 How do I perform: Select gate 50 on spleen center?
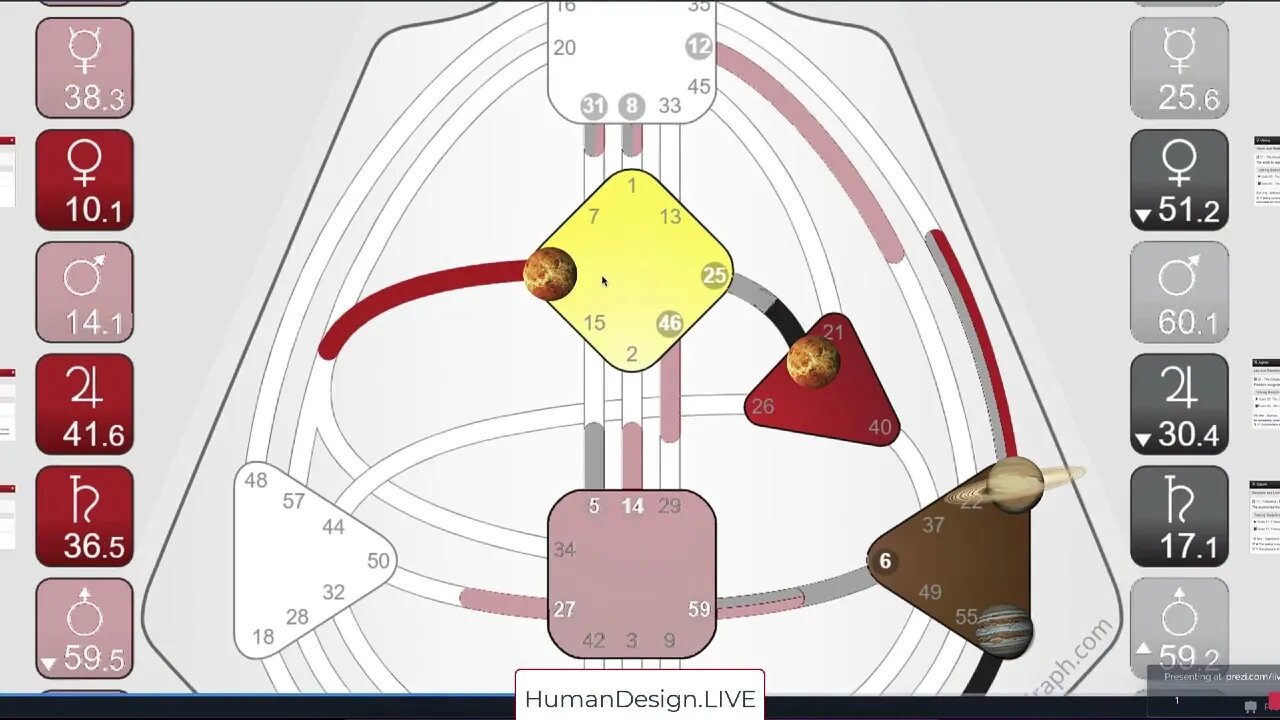point(378,561)
